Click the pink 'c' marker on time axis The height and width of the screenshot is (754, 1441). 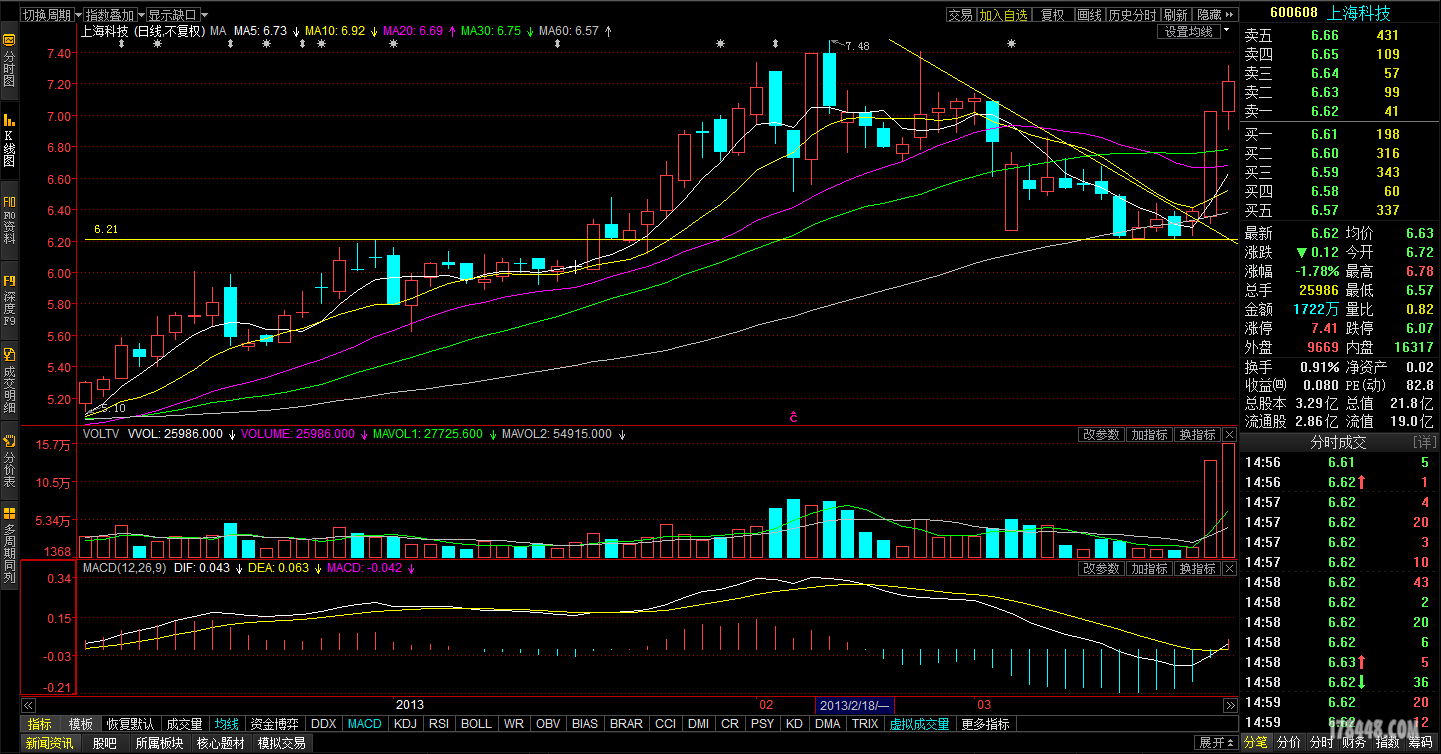(792, 416)
